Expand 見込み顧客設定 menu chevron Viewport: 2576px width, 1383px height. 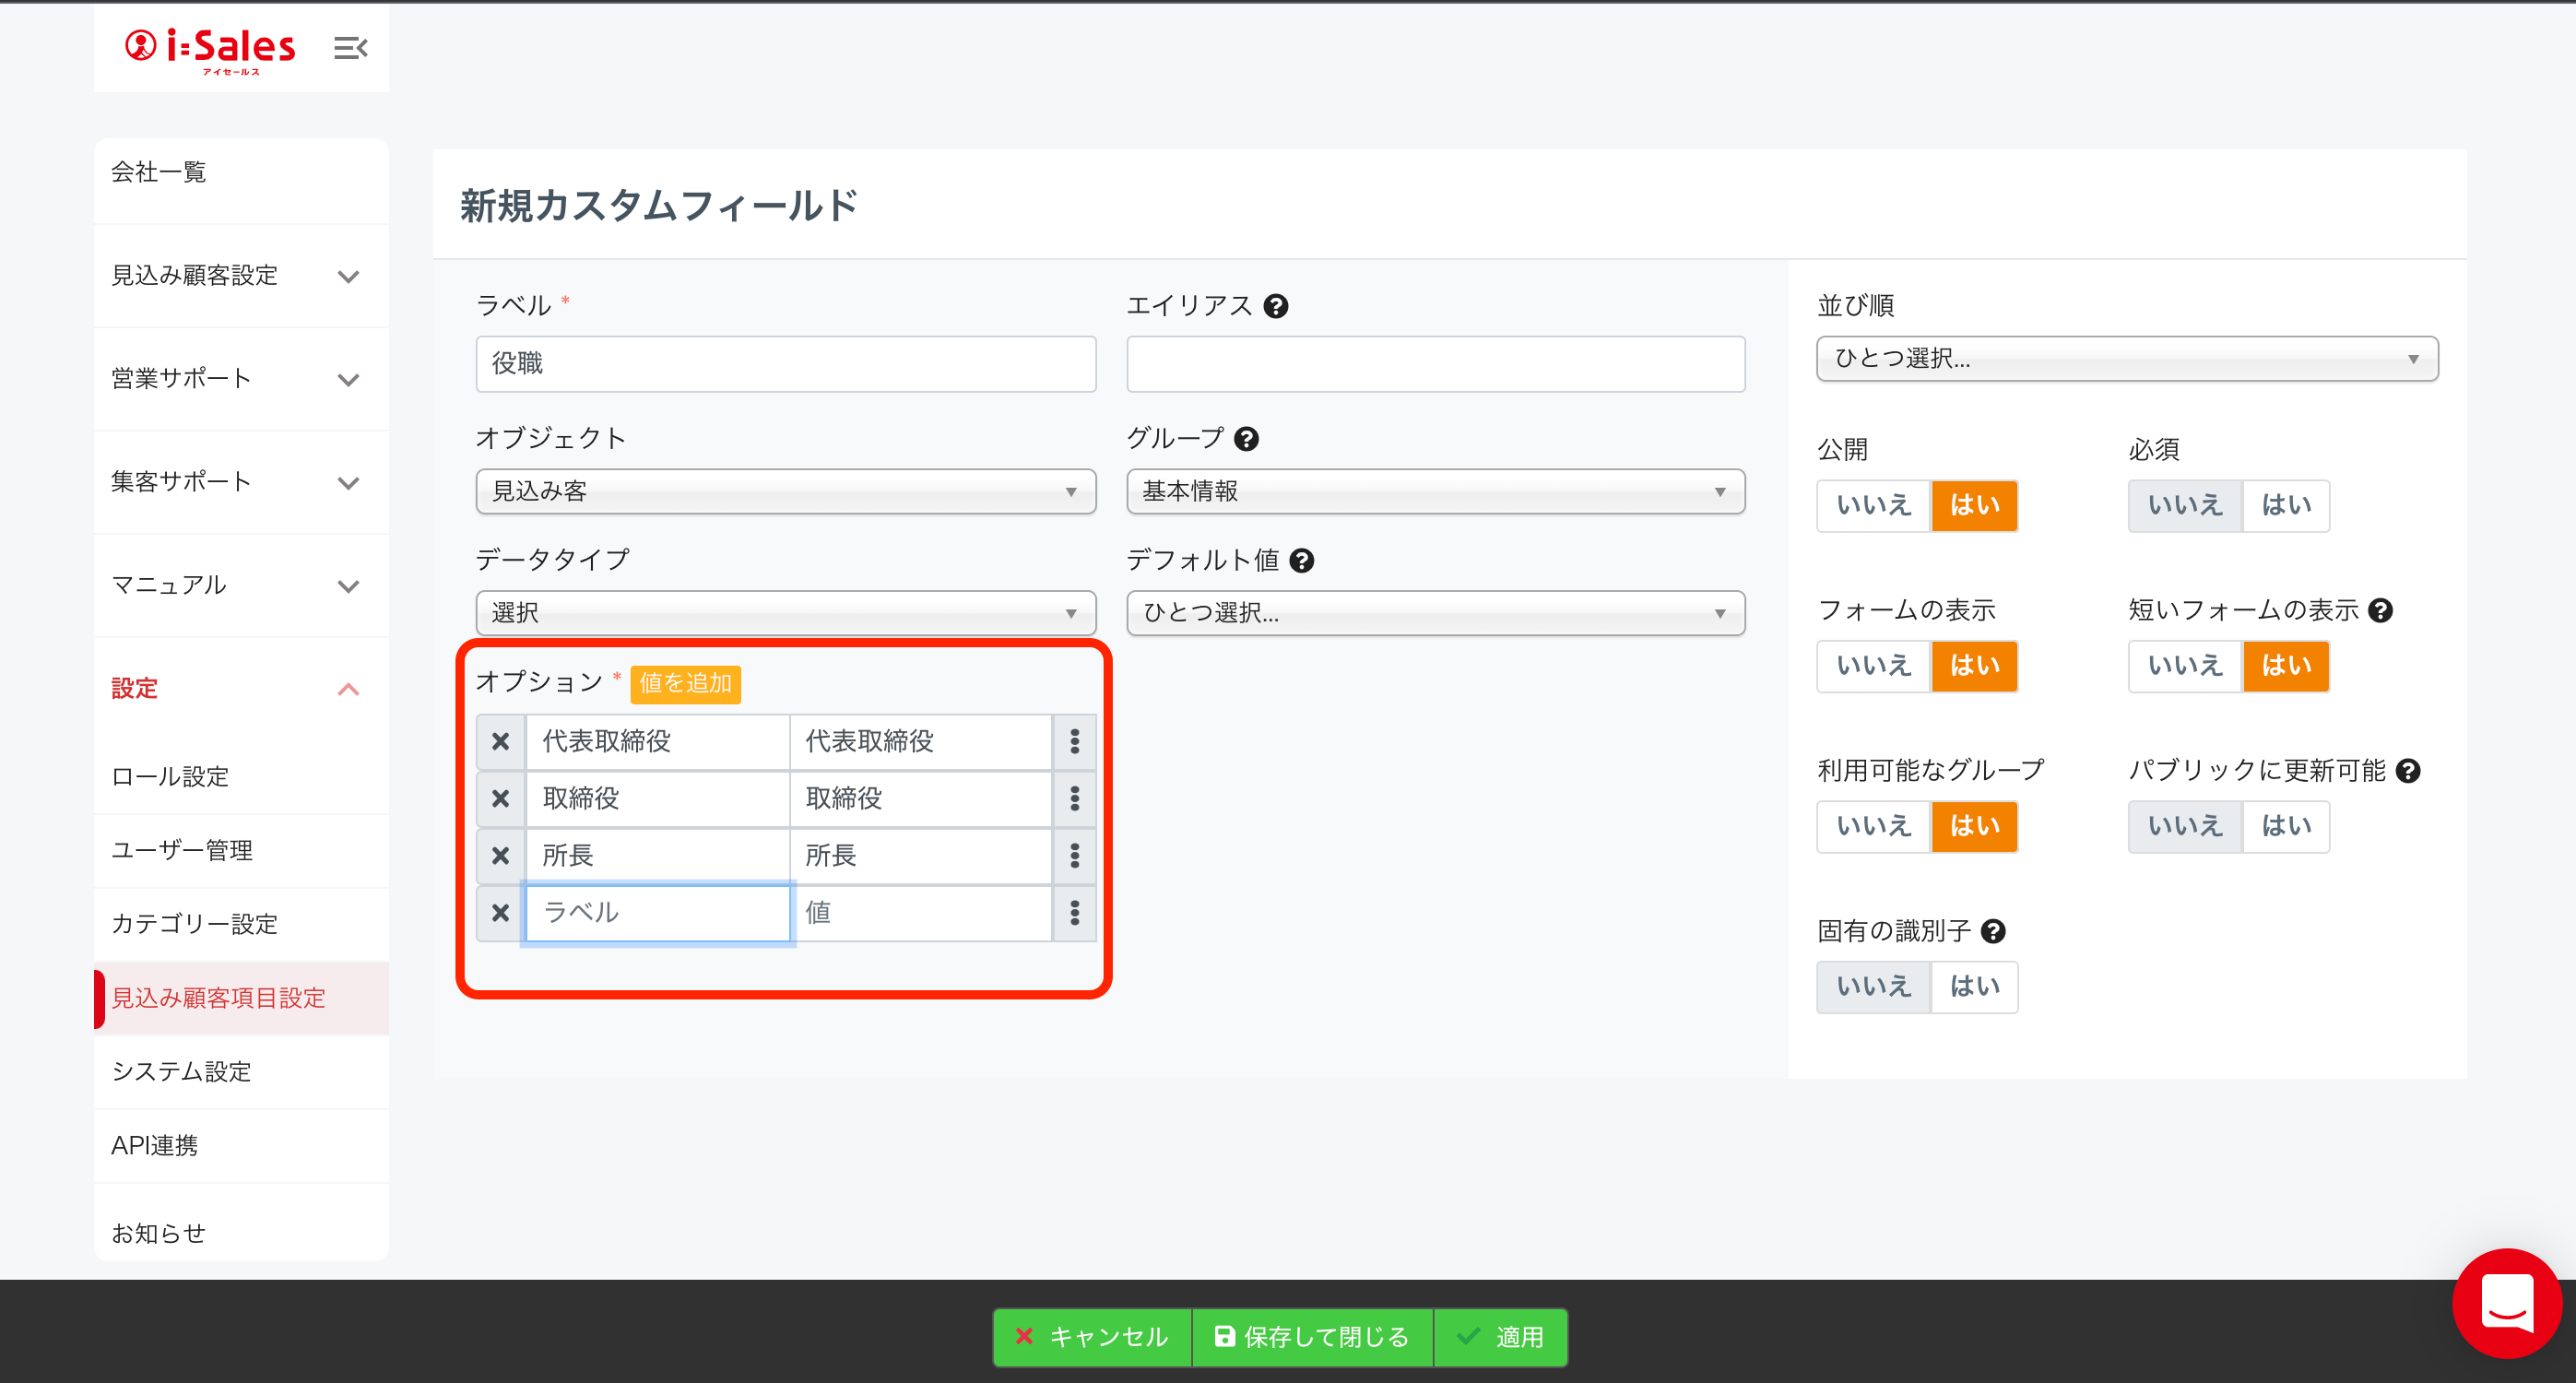[x=348, y=276]
